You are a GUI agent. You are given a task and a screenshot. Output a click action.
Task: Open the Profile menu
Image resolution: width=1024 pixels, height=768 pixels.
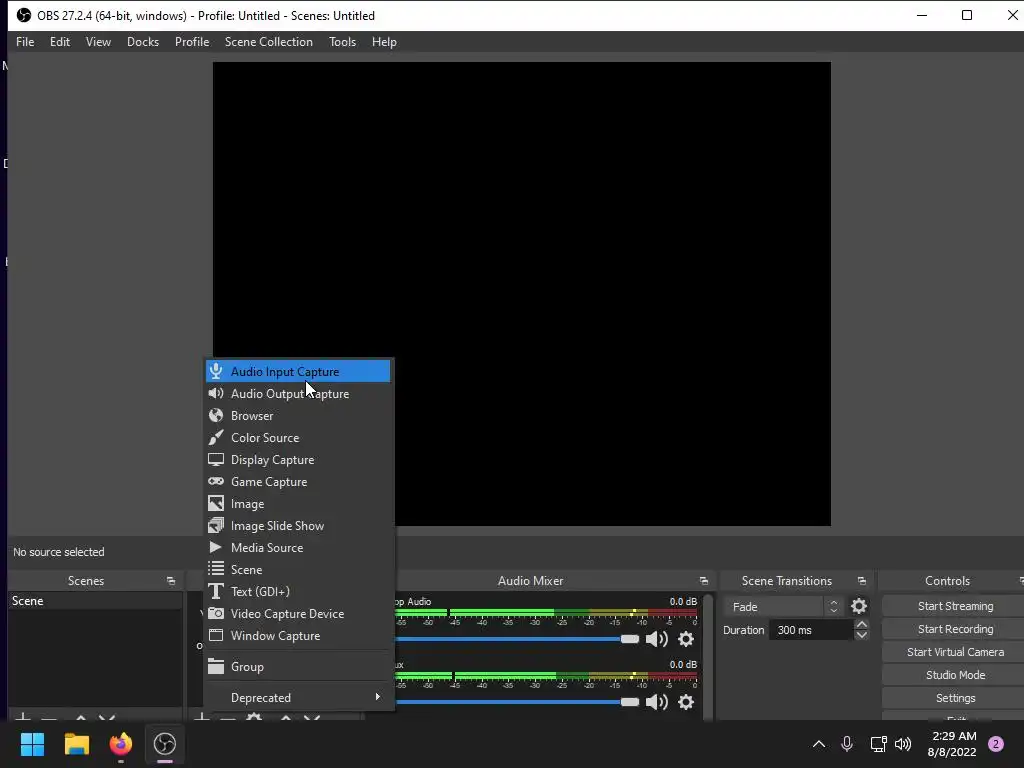pyautogui.click(x=192, y=42)
